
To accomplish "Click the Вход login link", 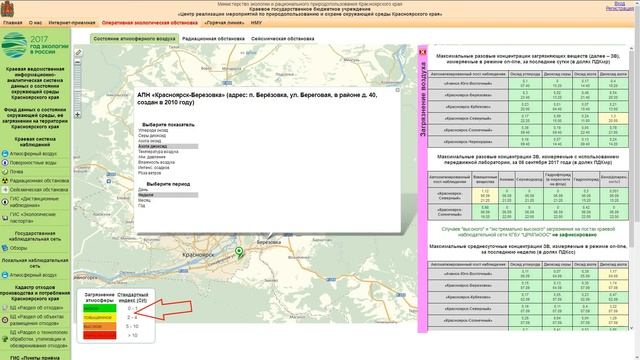I will coord(620,3).
